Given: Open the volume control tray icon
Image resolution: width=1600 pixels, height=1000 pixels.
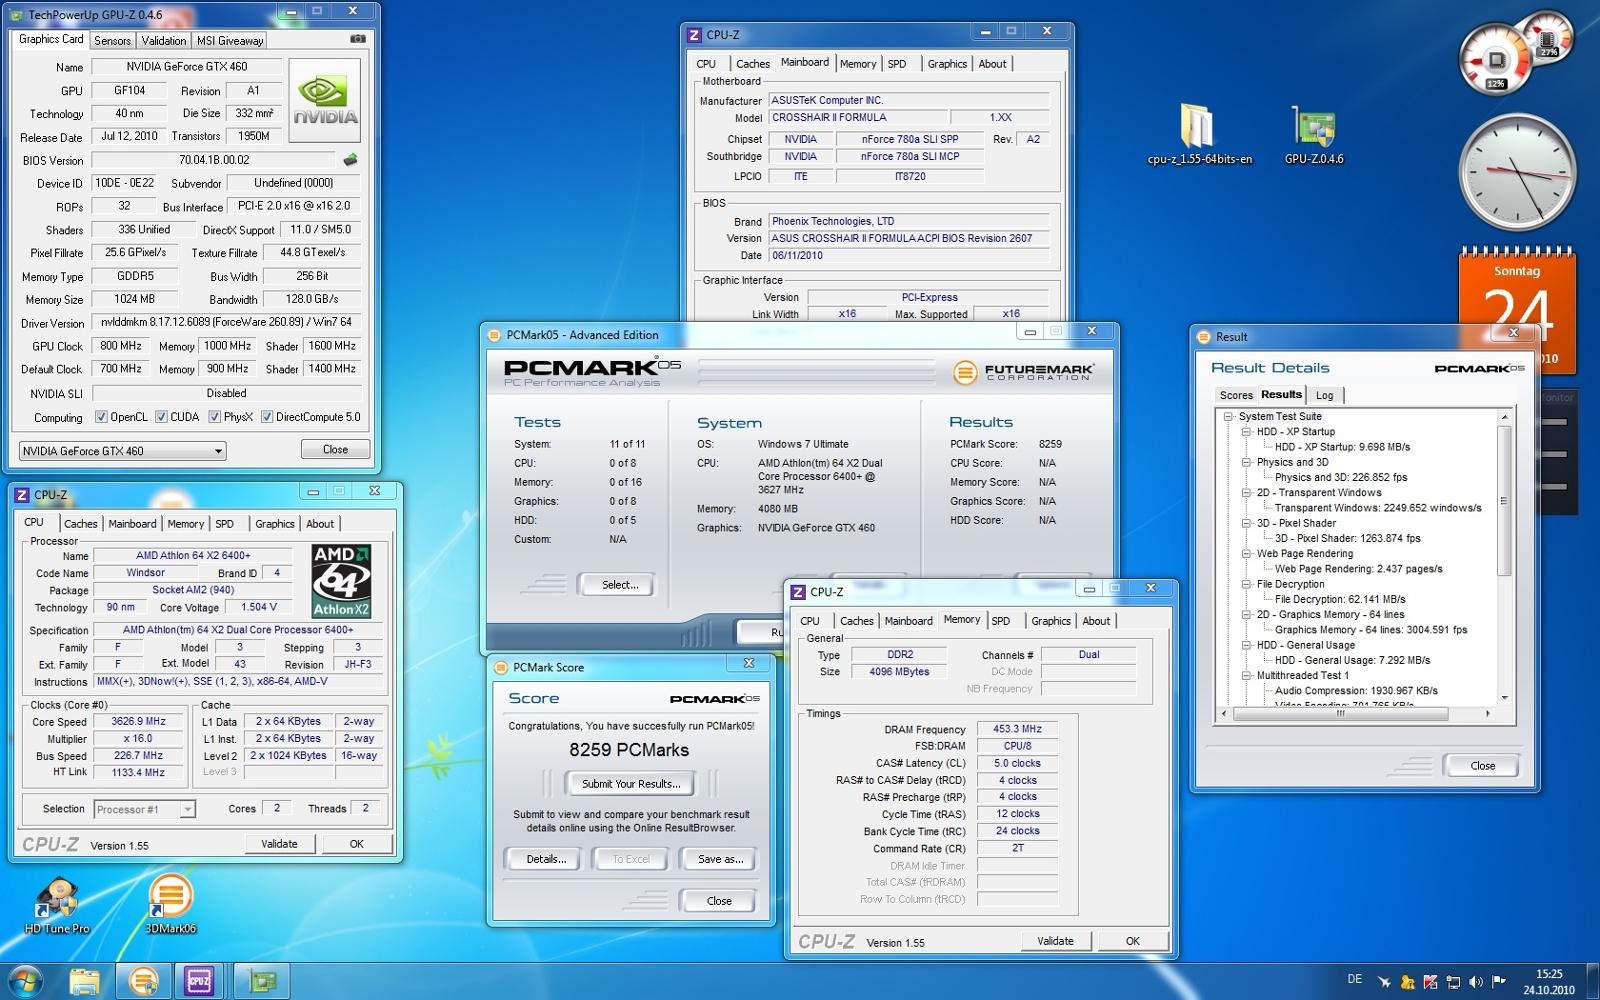Looking at the screenshot, I should 1476,982.
